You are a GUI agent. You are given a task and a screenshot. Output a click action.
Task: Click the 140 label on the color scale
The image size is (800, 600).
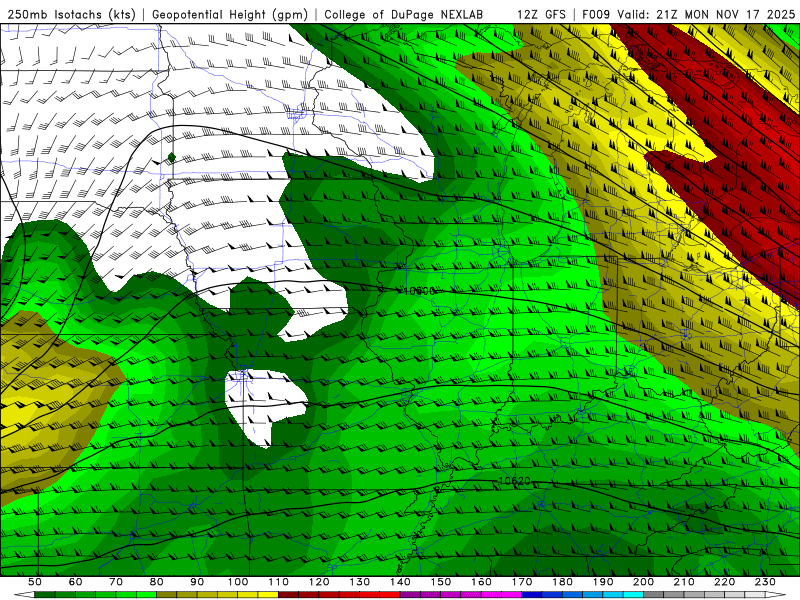[400, 582]
